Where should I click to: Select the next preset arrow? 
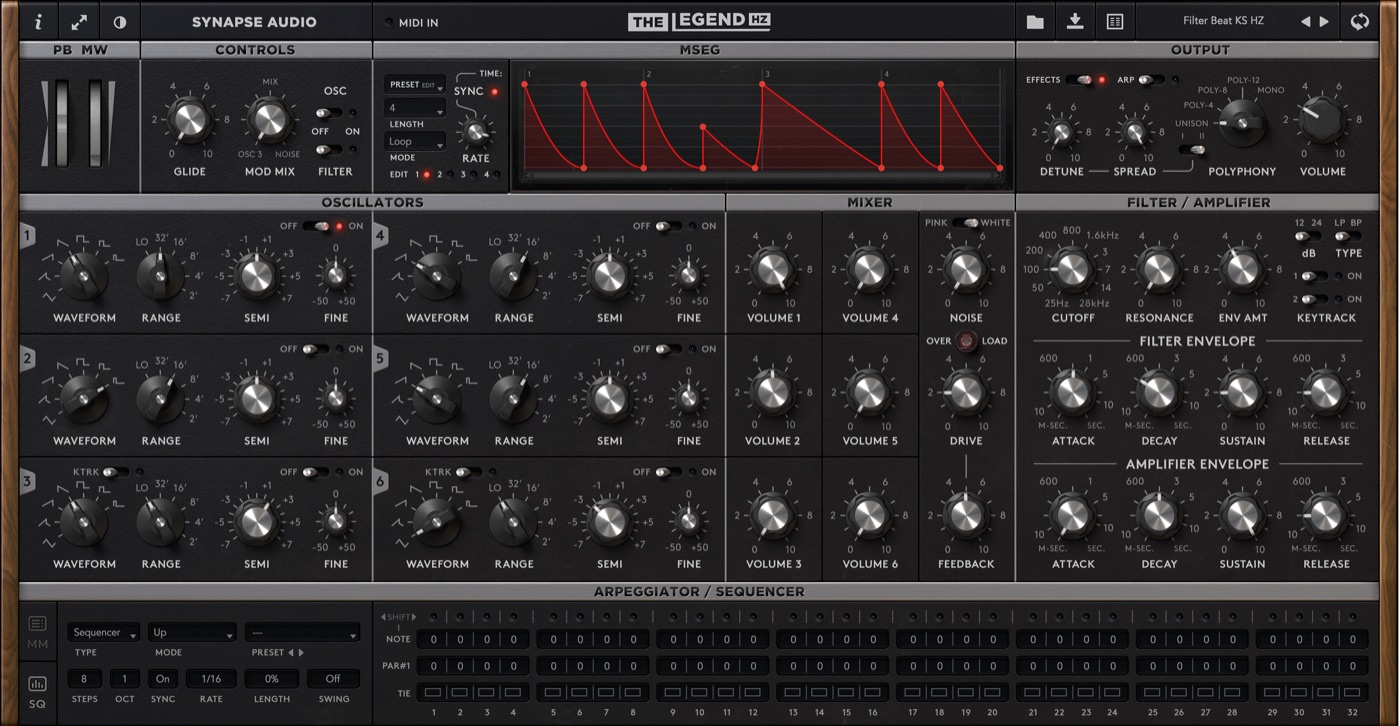pos(1324,21)
